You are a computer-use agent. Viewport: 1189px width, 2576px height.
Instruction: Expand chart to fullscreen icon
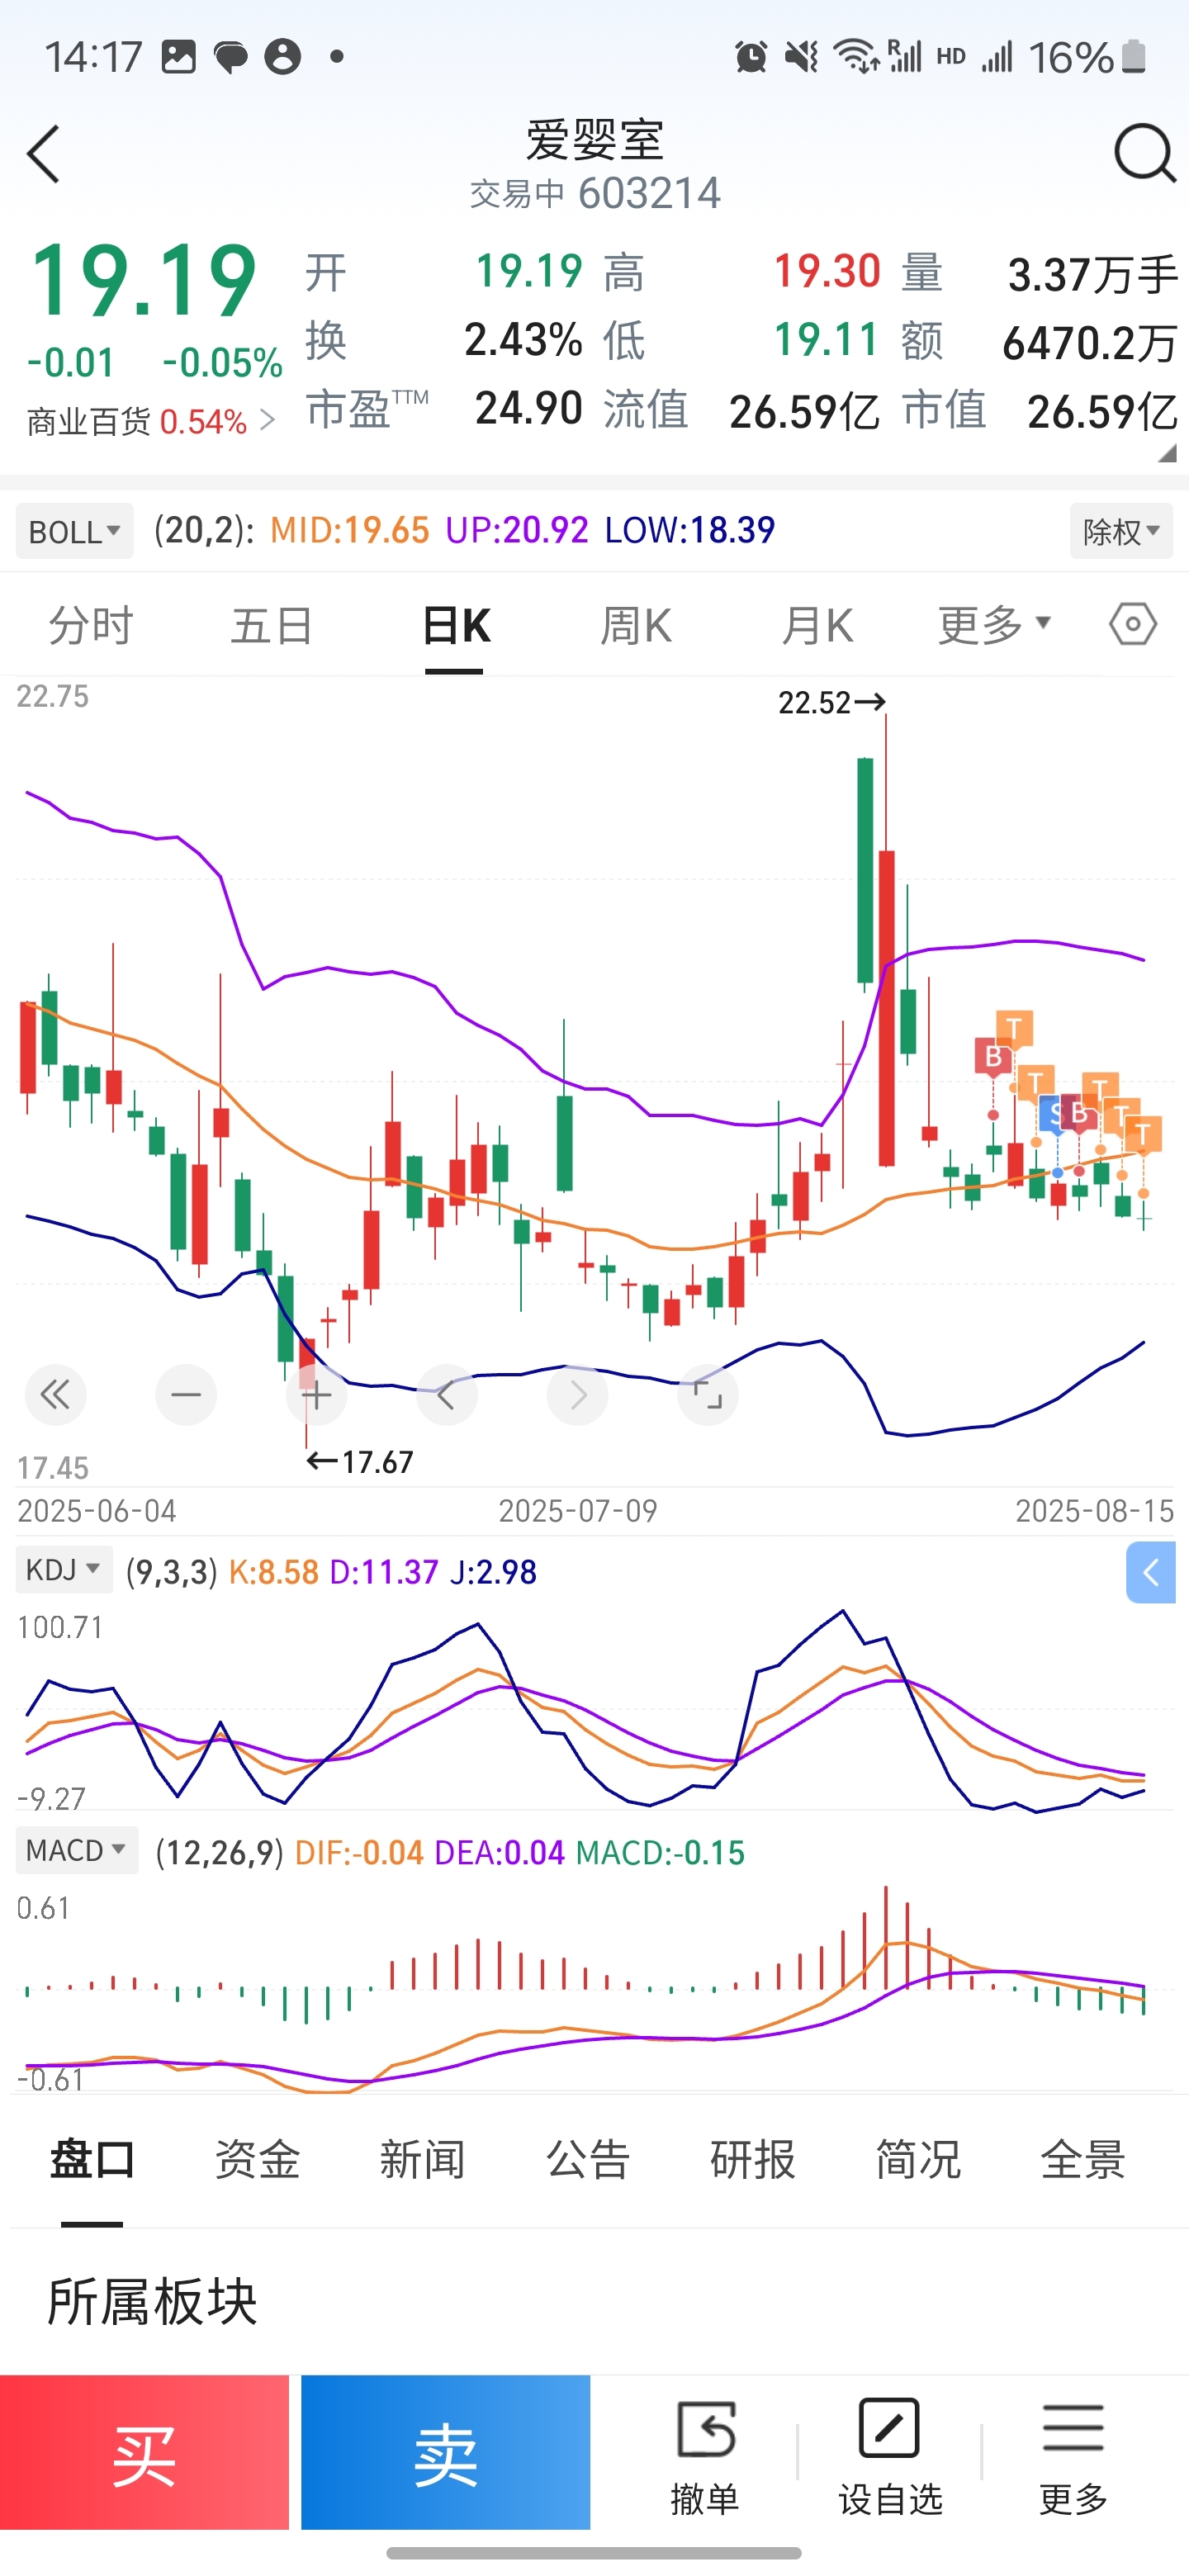point(708,1394)
